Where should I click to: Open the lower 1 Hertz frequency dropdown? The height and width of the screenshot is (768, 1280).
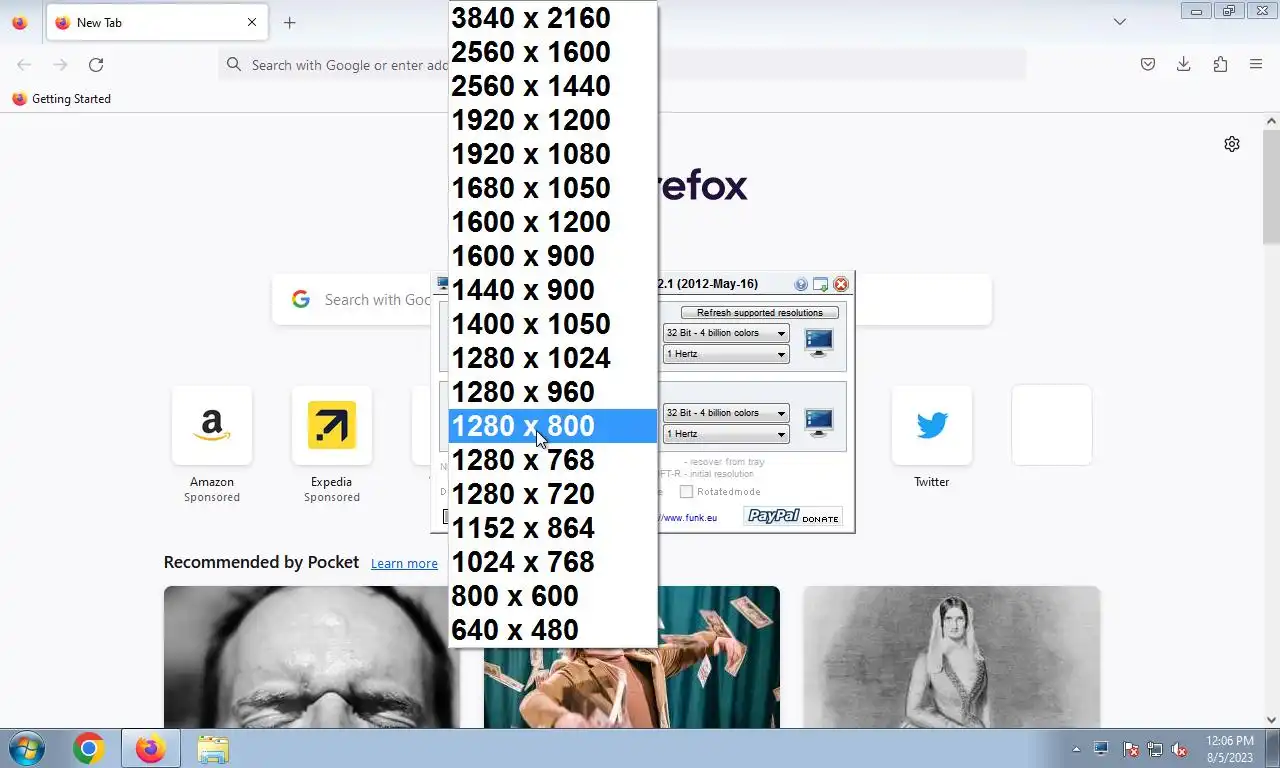click(x=726, y=434)
